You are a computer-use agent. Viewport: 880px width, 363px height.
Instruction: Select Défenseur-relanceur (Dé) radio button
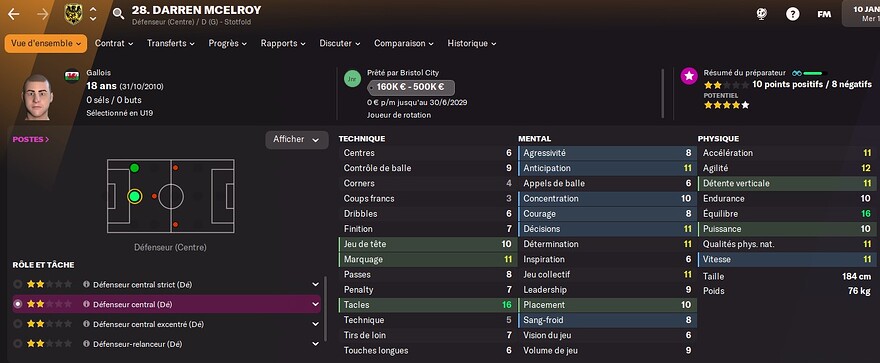pos(17,344)
